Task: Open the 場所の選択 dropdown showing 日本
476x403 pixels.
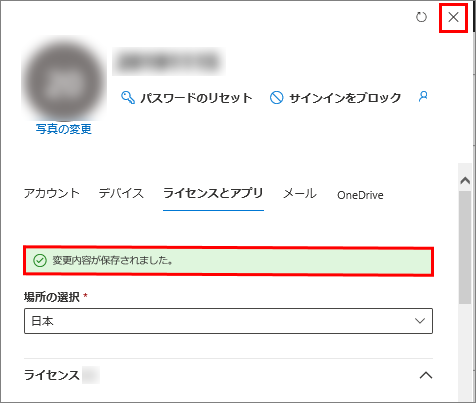Action: pyautogui.click(x=228, y=321)
